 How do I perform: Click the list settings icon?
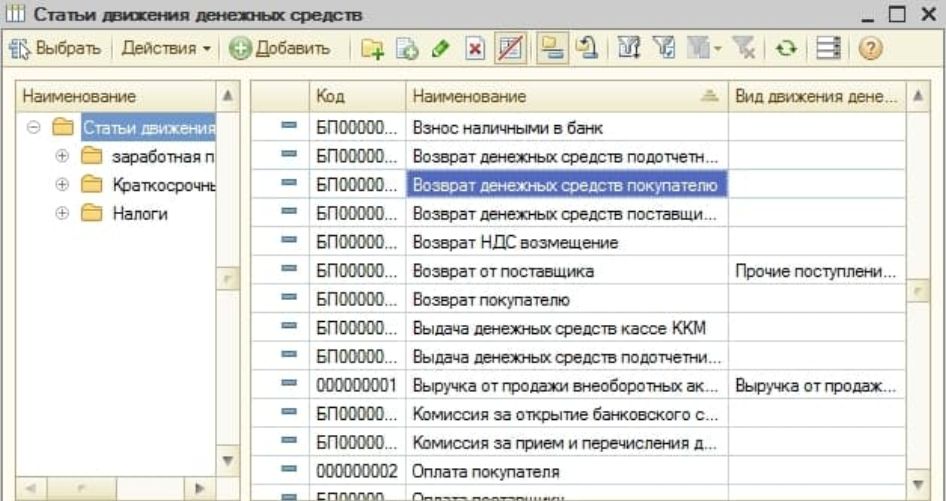pos(828,49)
